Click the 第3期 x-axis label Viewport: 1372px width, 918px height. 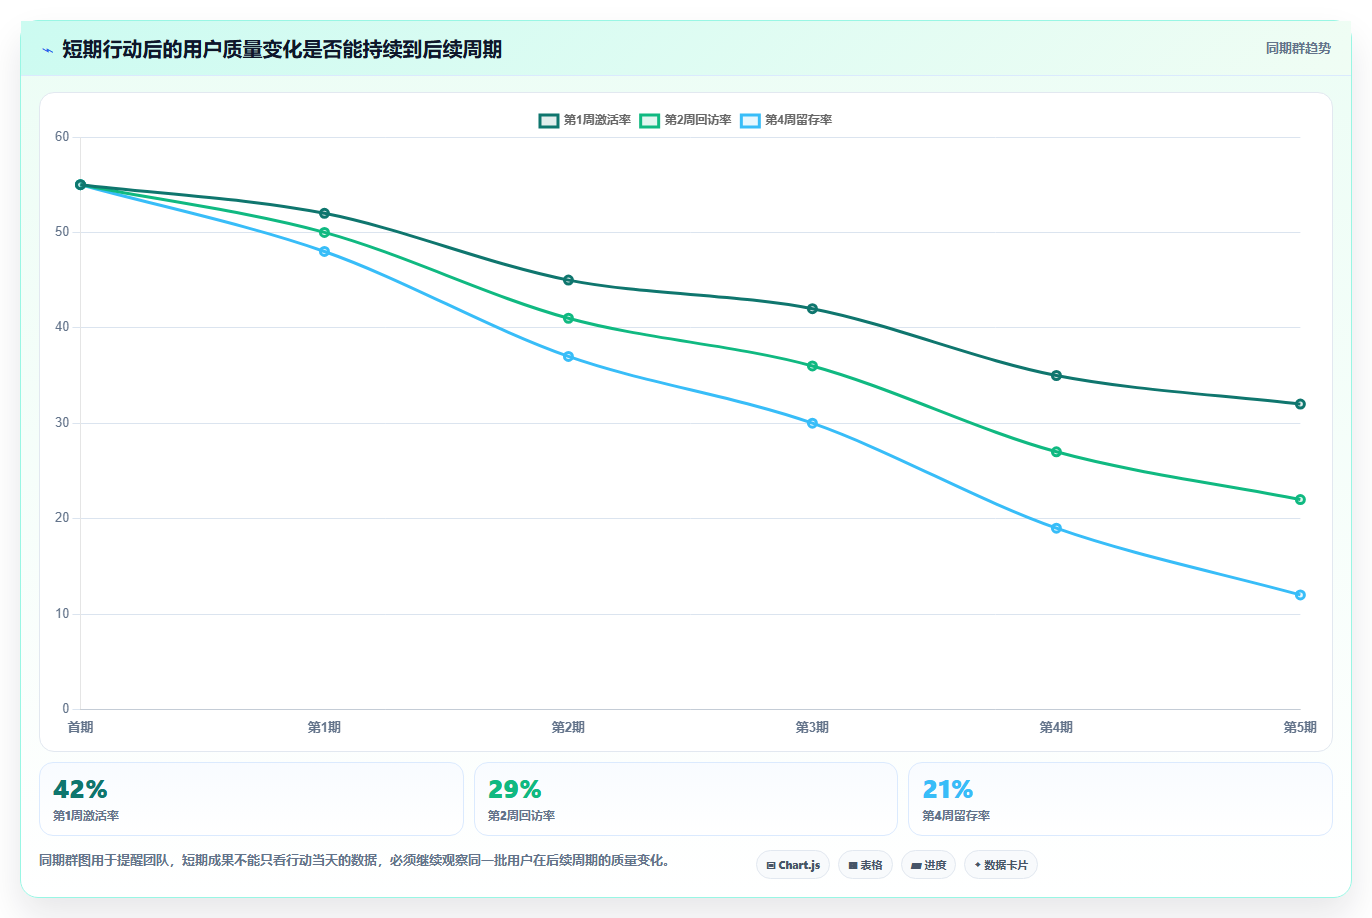812,727
